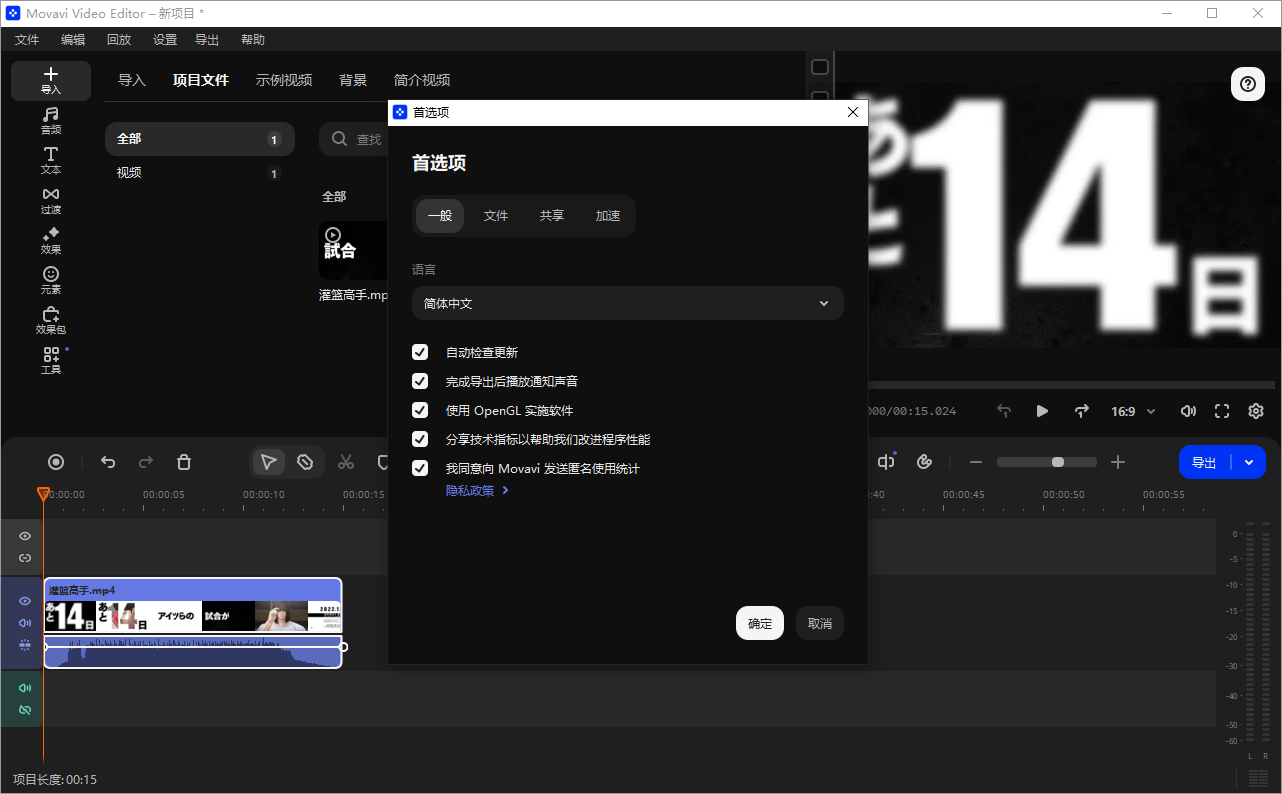Toggle the audio track unlink icon

click(x=25, y=710)
